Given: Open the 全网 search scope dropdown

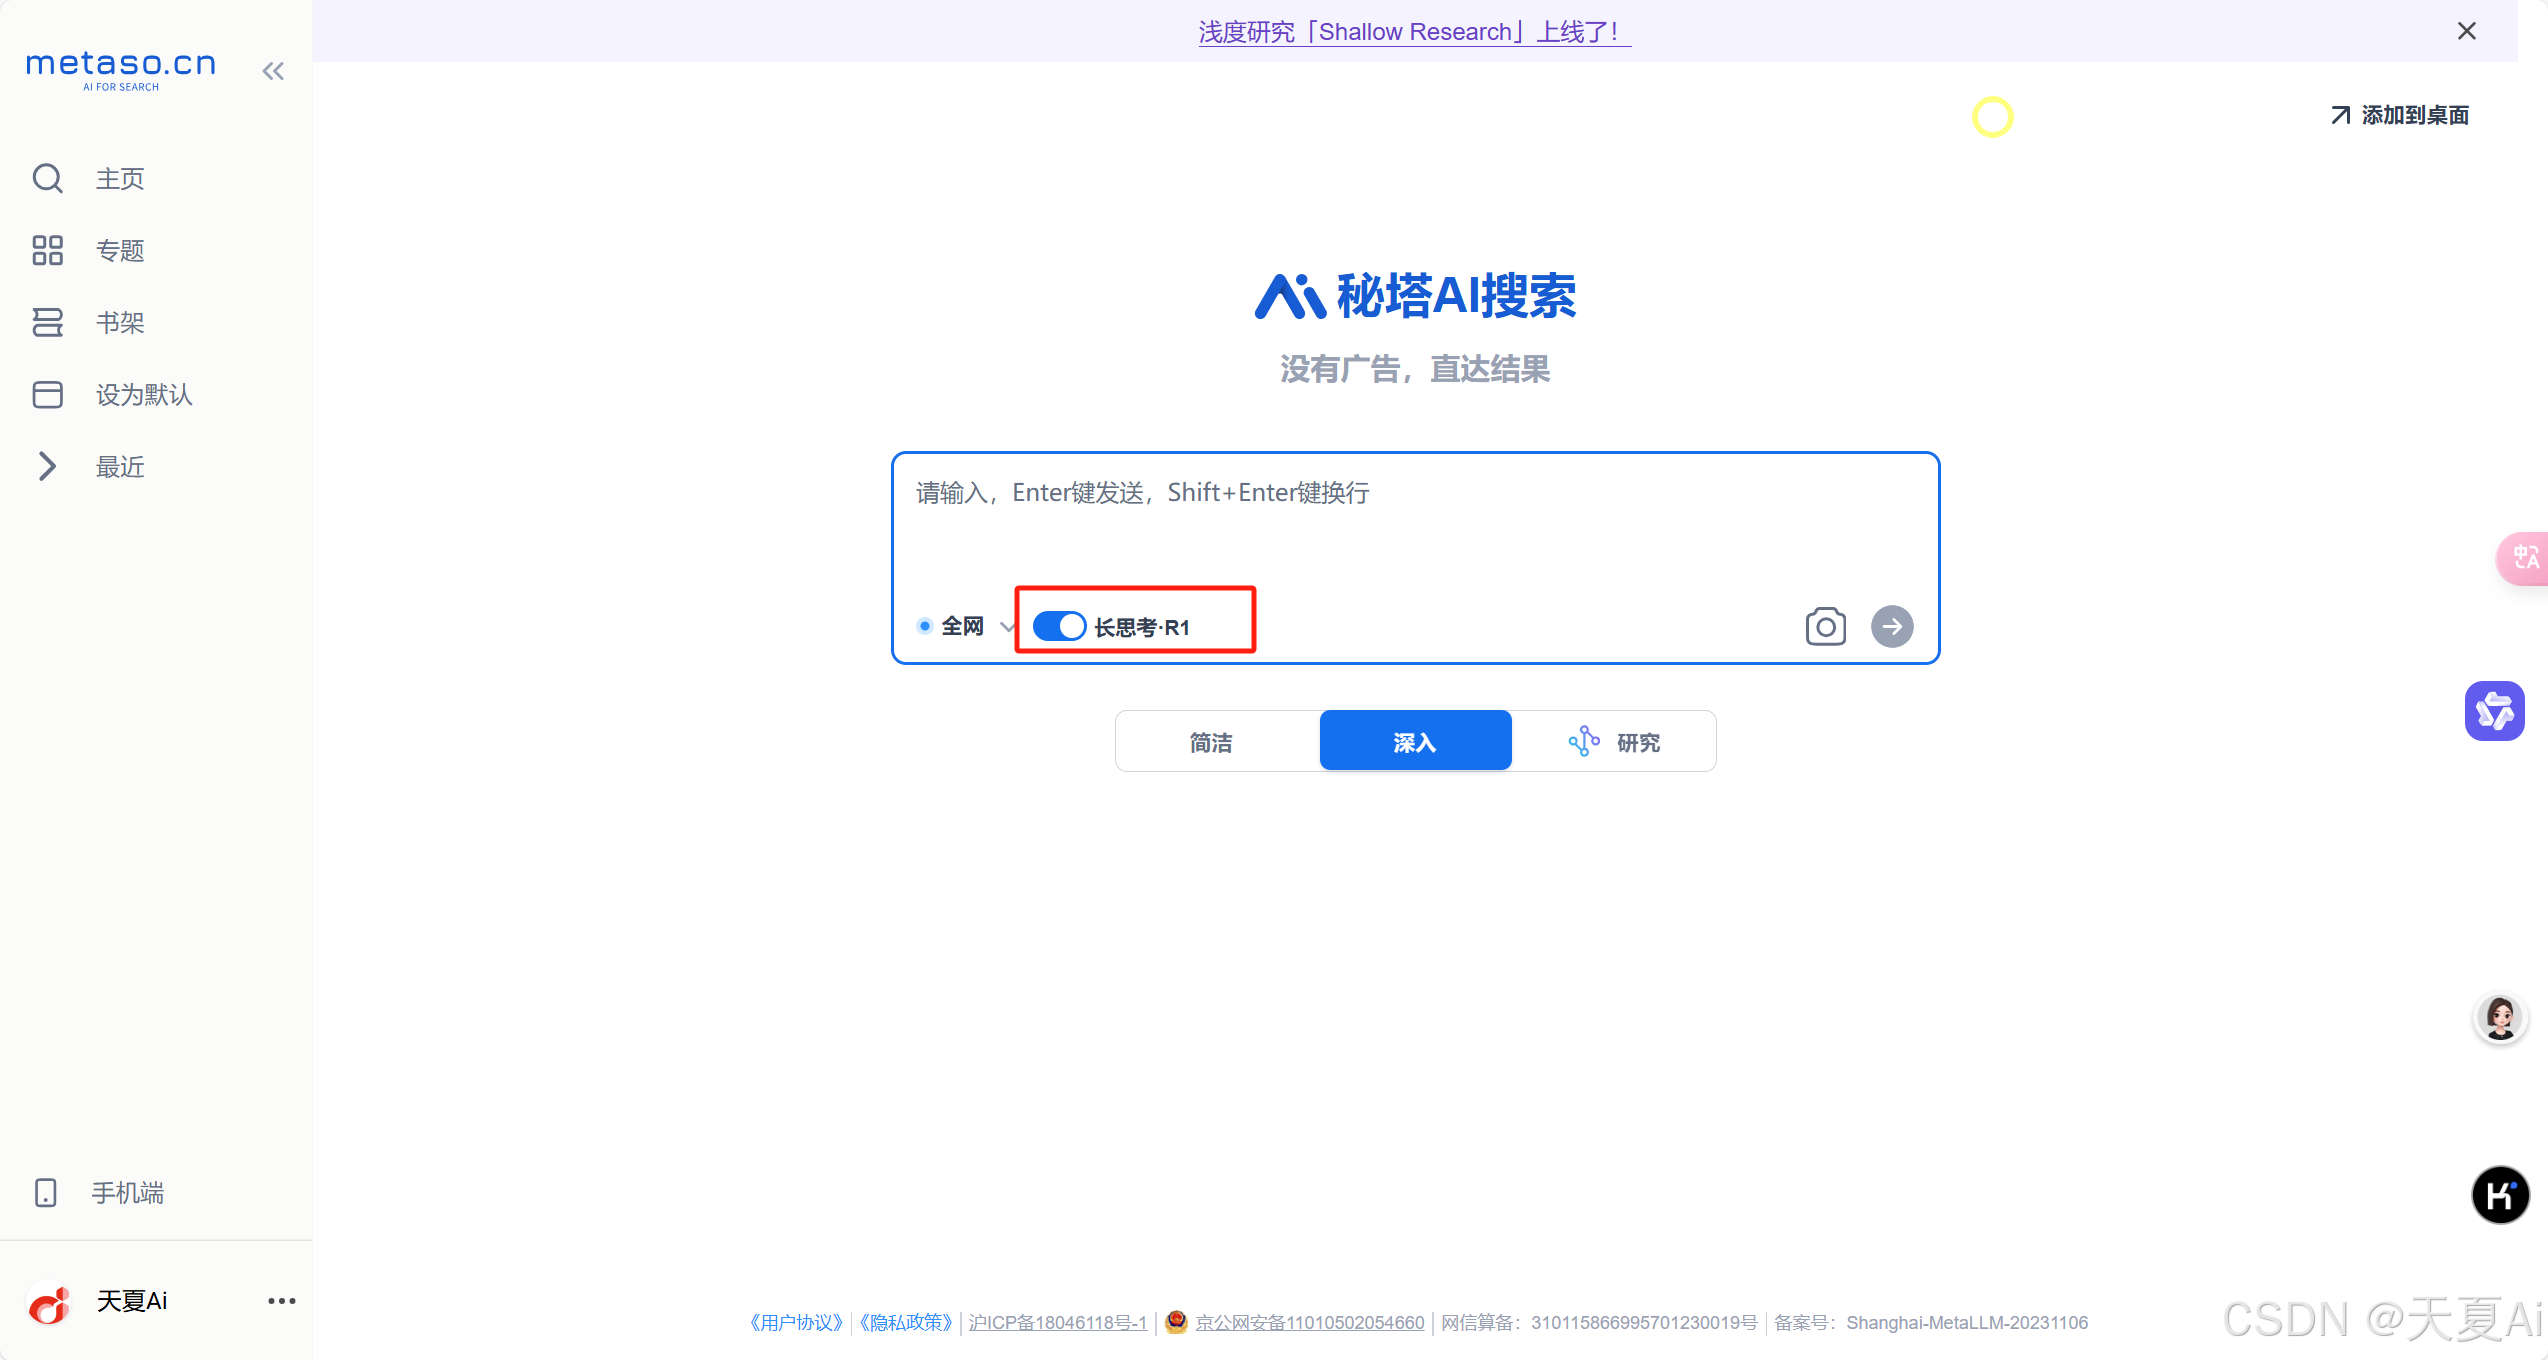Looking at the screenshot, I should coord(965,626).
